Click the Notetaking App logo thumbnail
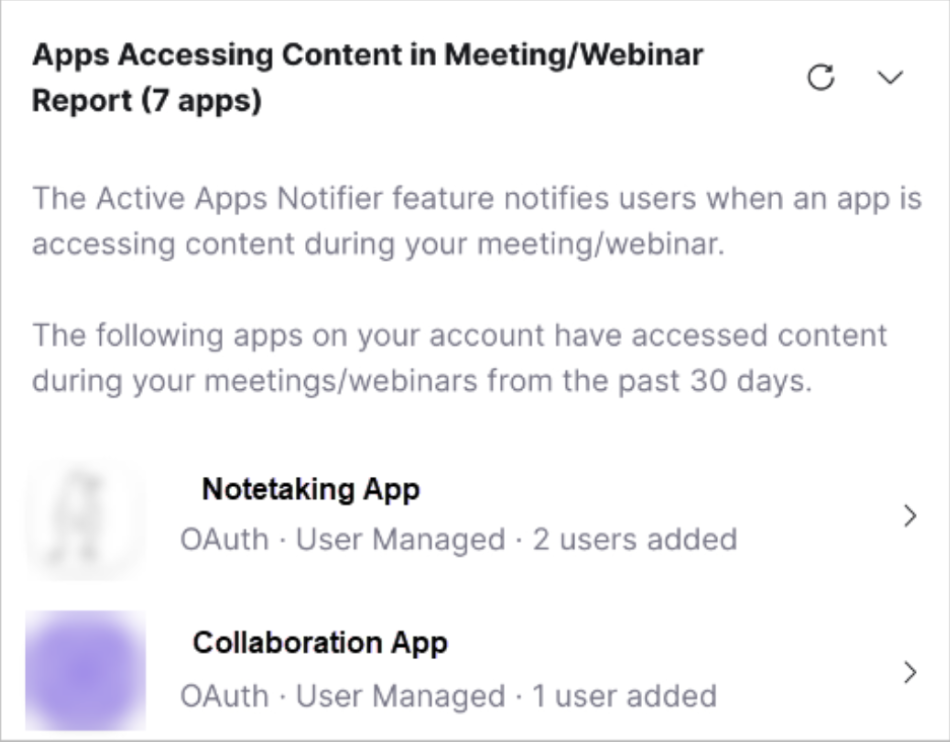Image resolution: width=950 pixels, height=742 pixels. pos(85,521)
